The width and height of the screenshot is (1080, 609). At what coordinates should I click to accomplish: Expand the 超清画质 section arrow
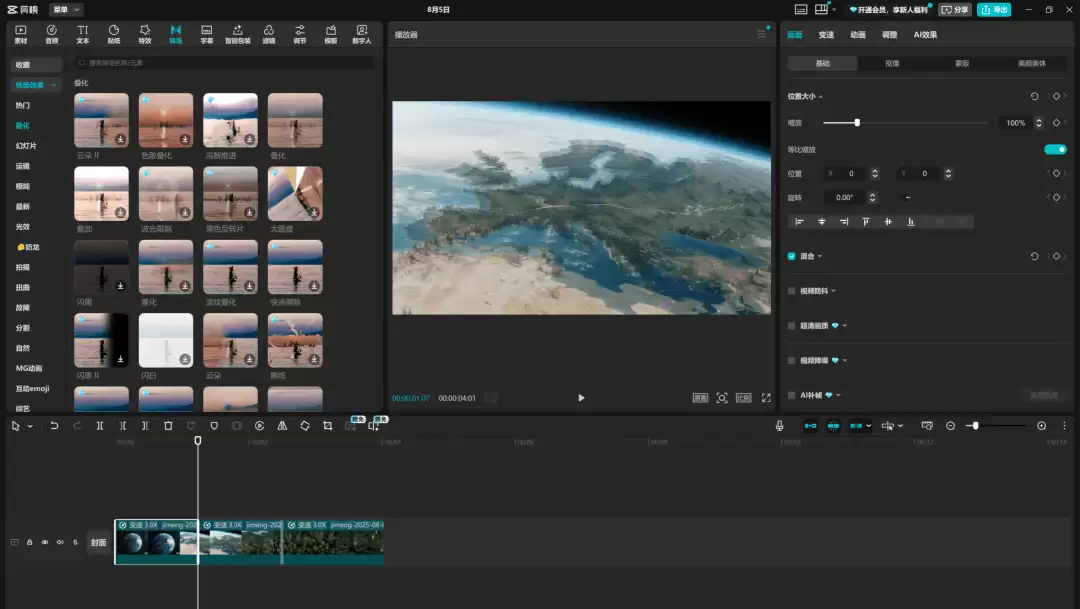[845, 326]
